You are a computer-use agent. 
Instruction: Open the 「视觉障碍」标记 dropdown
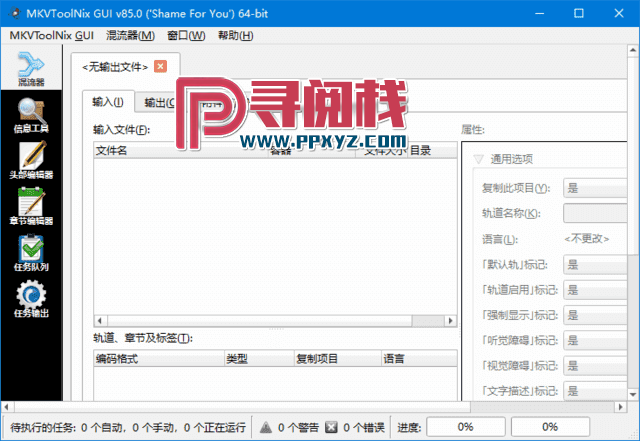pyautogui.click(x=595, y=365)
